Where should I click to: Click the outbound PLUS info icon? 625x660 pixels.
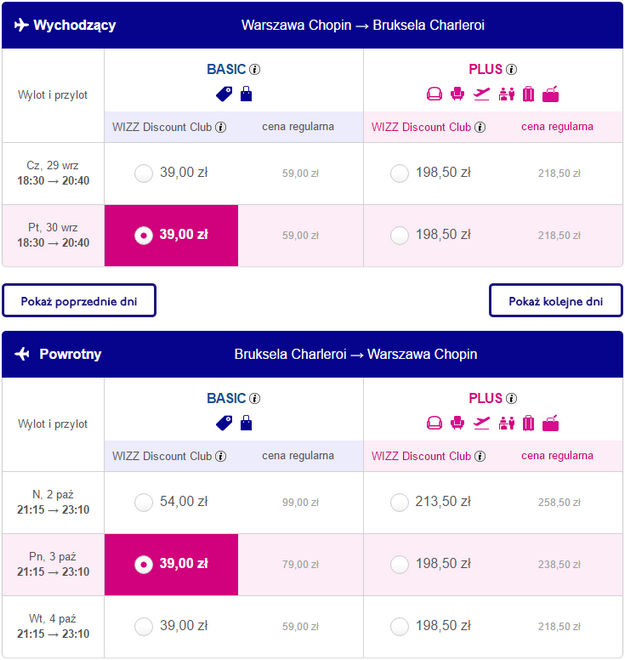(x=511, y=70)
